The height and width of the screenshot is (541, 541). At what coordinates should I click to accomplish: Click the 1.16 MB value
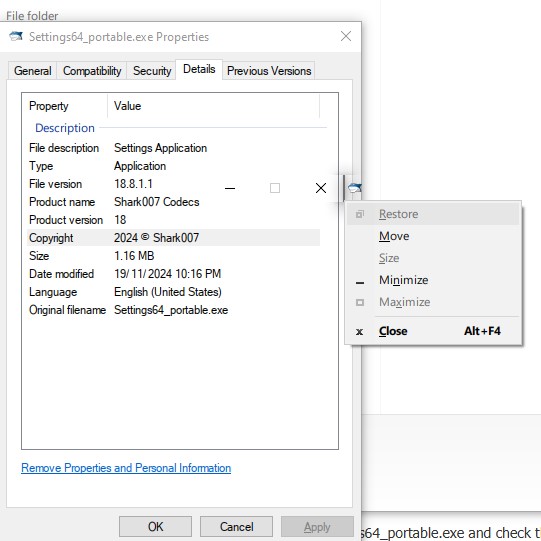coord(134,256)
